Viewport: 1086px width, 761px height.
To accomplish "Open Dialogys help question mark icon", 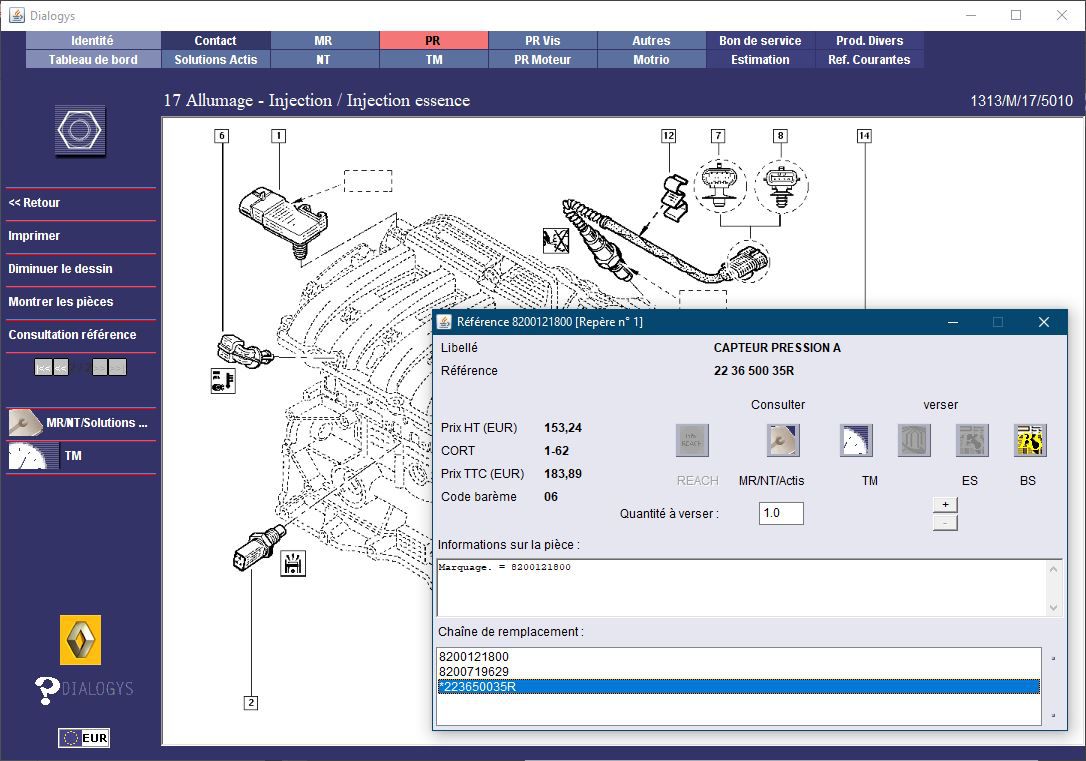I will (46, 690).
